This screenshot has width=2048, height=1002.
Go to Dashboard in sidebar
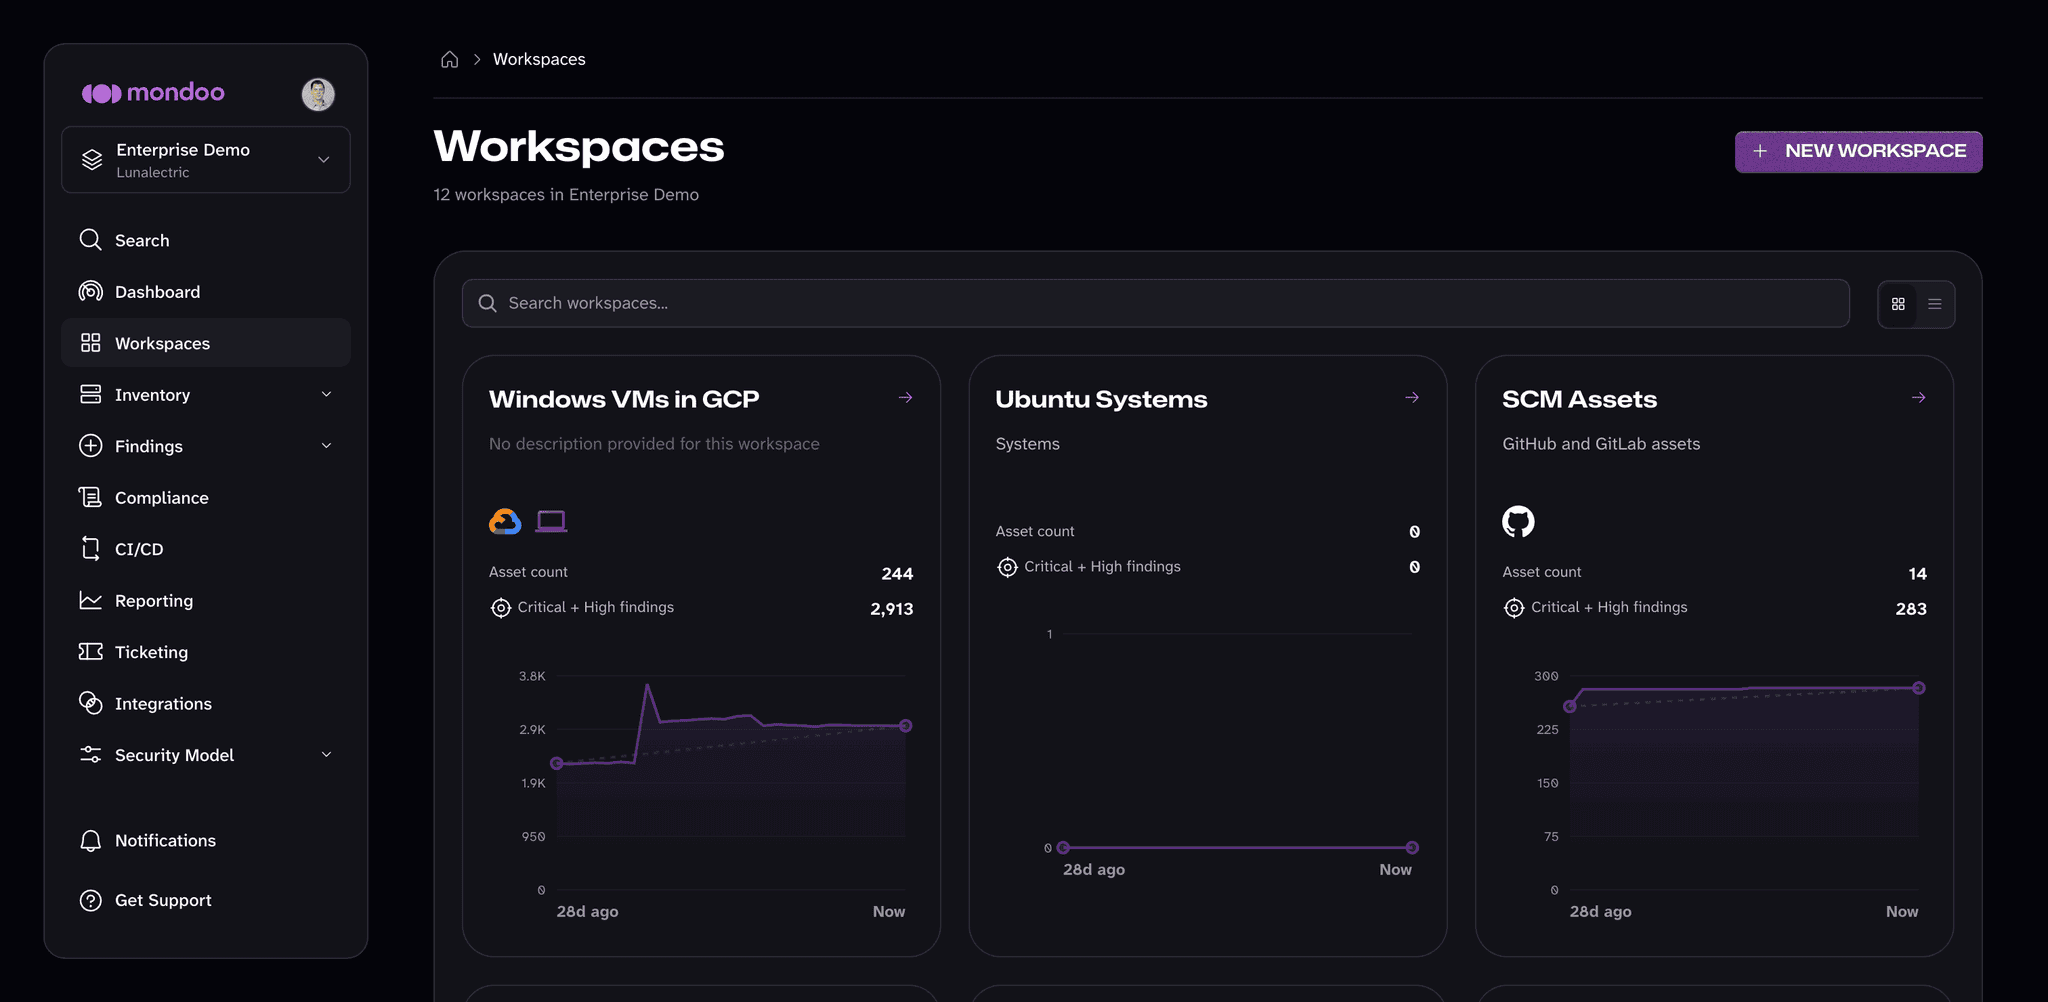(x=206, y=291)
